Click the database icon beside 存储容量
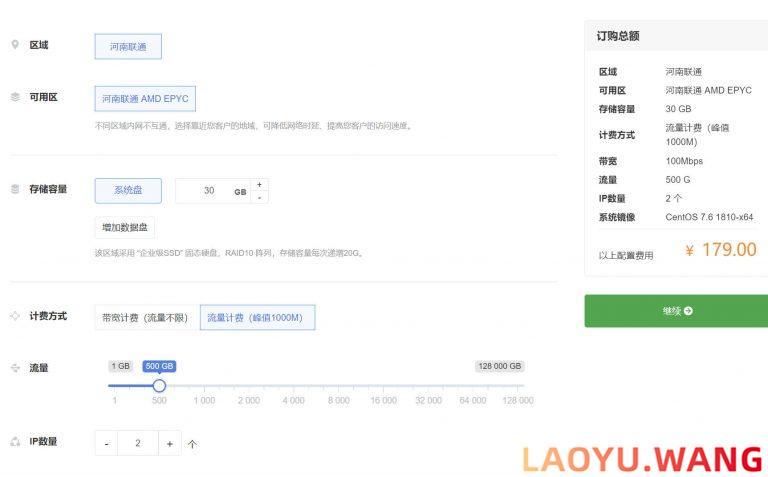Image resolution: width=768 pixels, height=477 pixels. (15, 189)
